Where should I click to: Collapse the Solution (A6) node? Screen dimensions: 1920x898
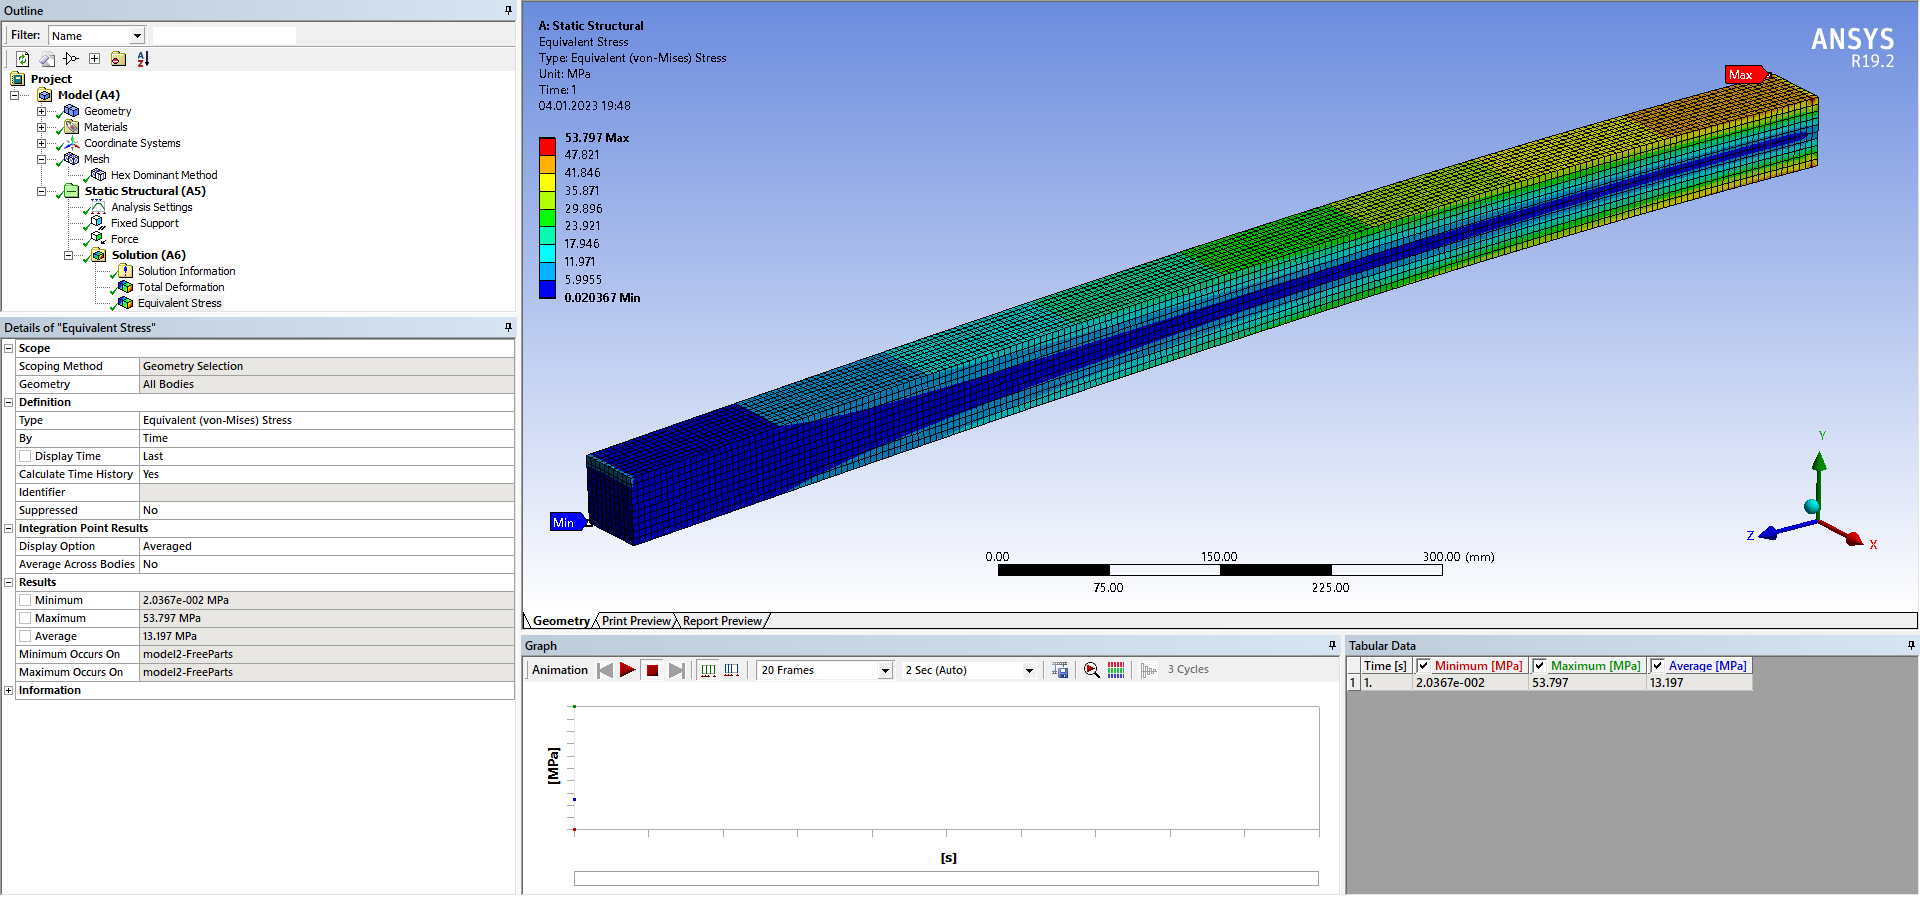coord(68,255)
